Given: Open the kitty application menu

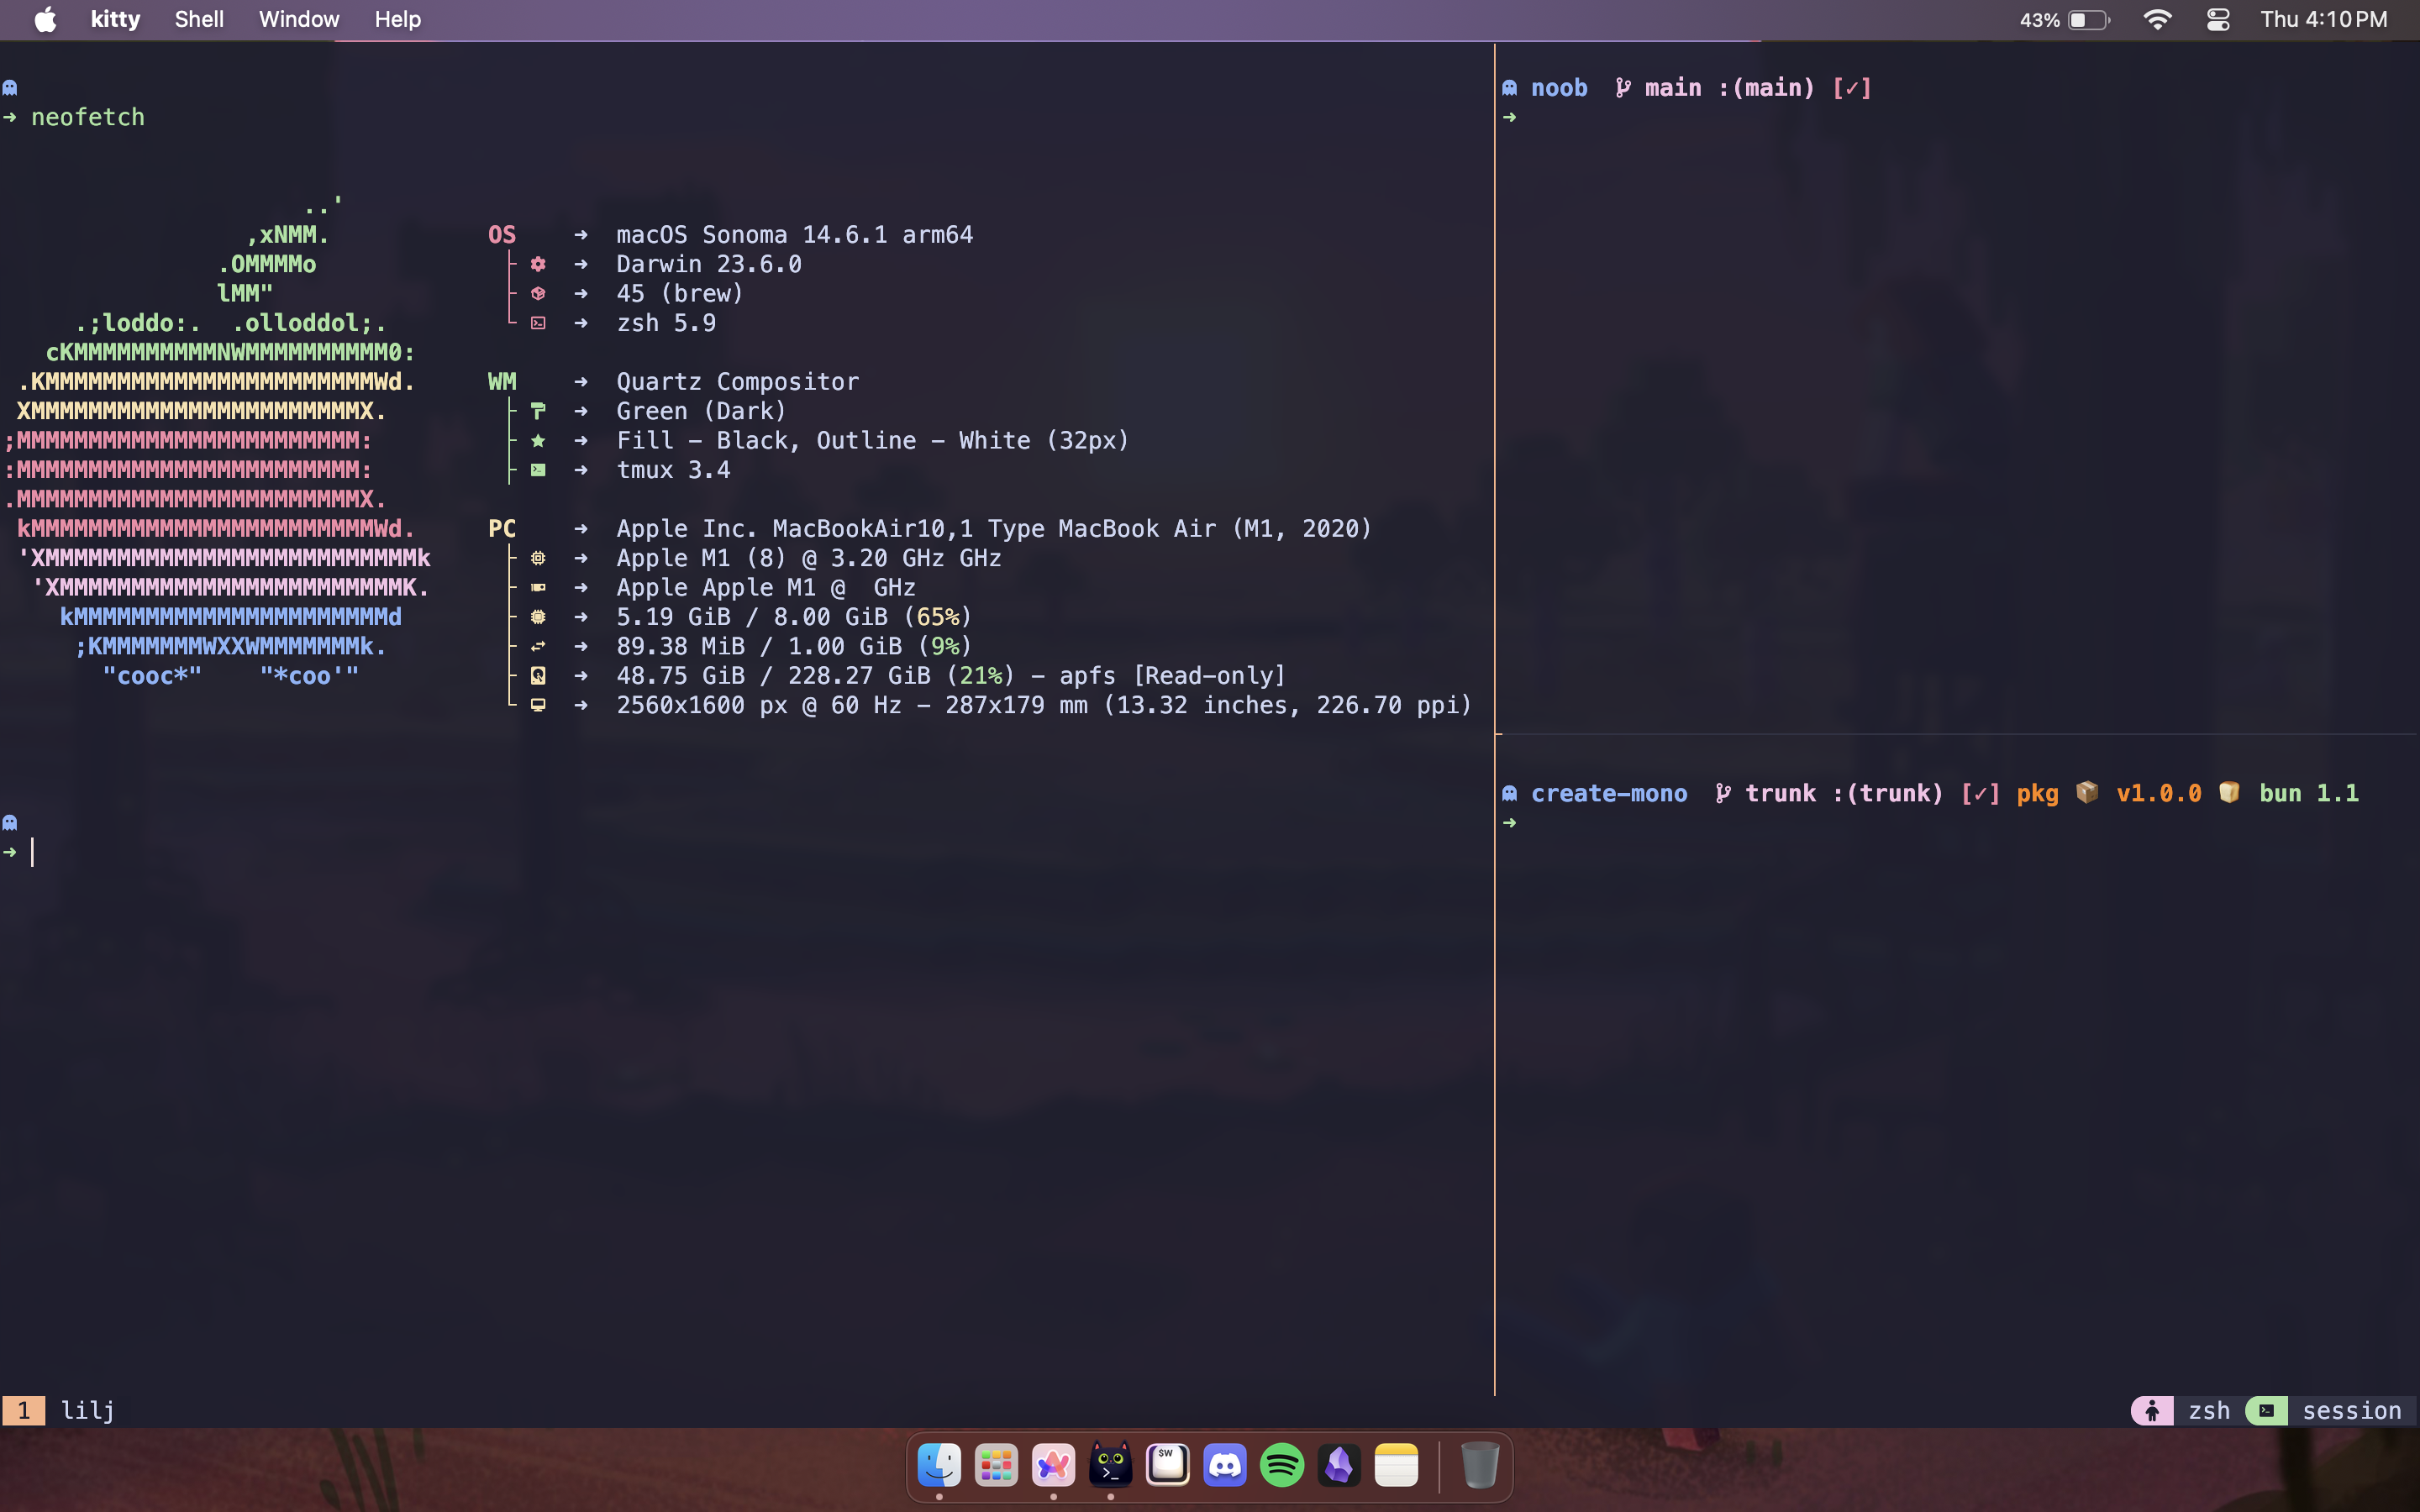Looking at the screenshot, I should click(x=115, y=20).
